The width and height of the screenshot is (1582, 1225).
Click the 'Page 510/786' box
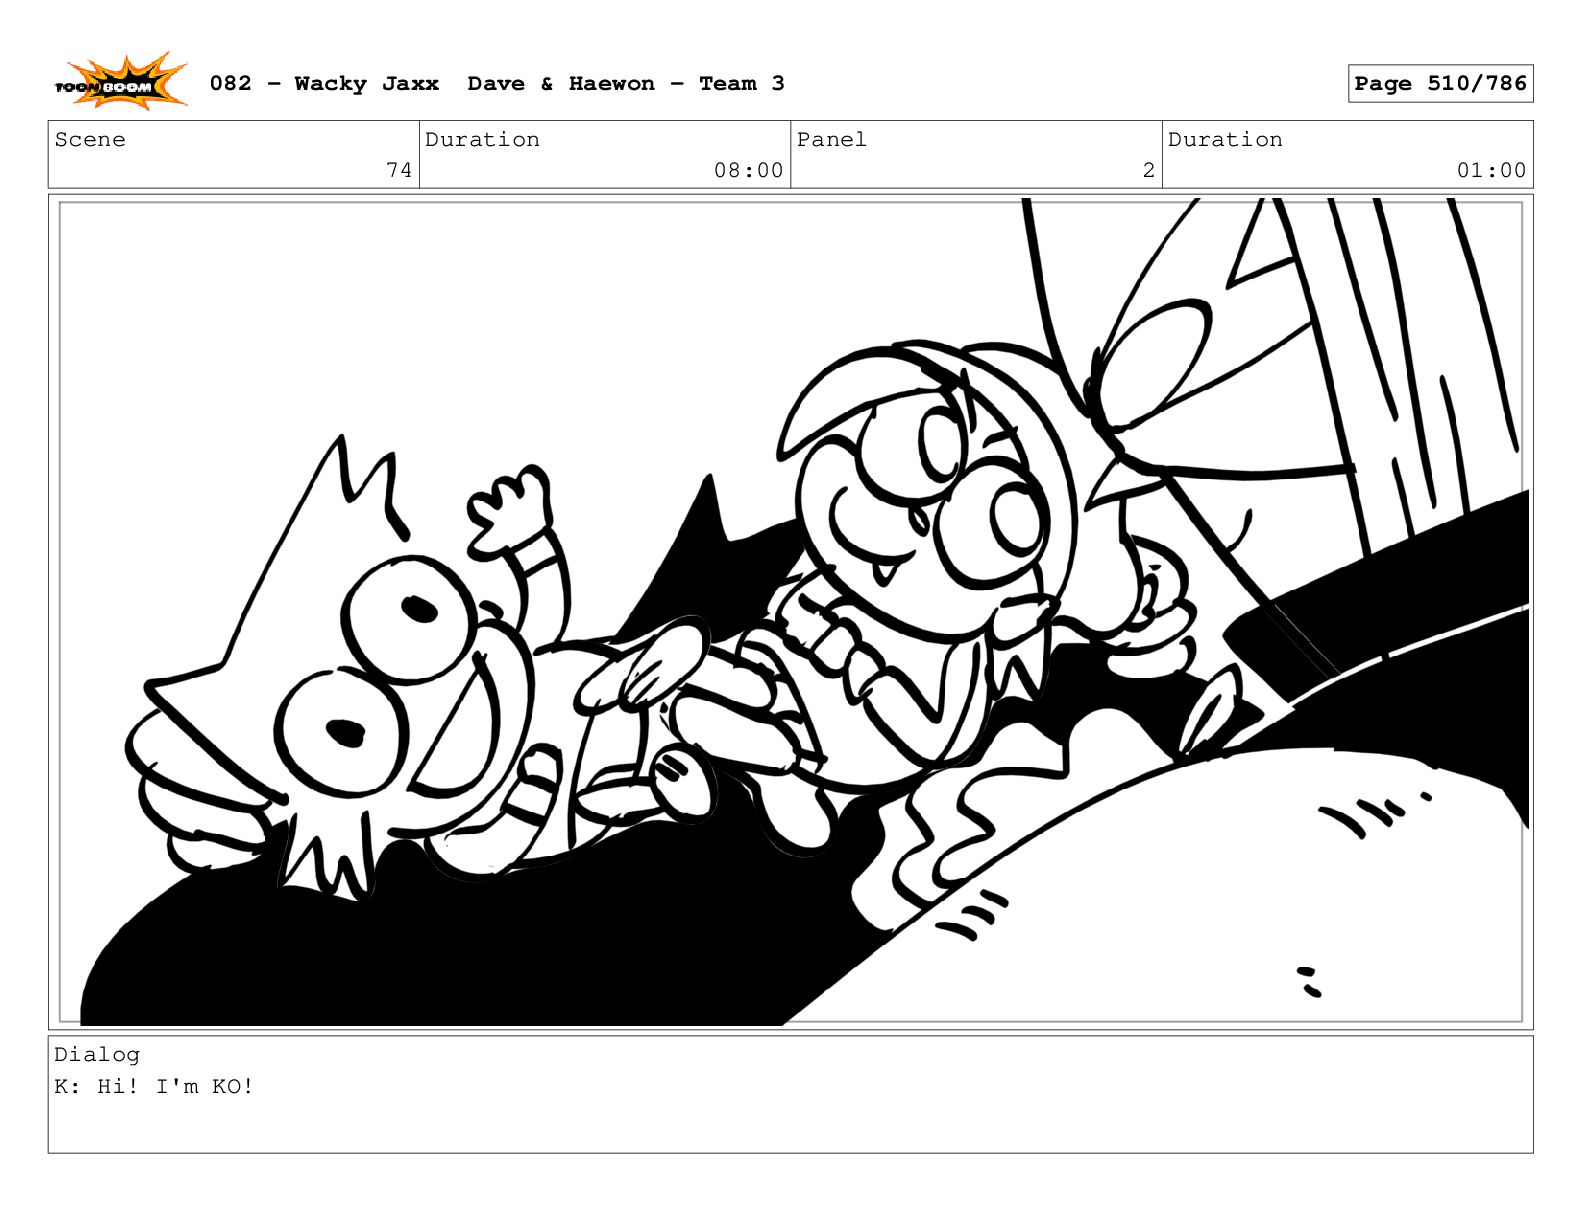1440,83
